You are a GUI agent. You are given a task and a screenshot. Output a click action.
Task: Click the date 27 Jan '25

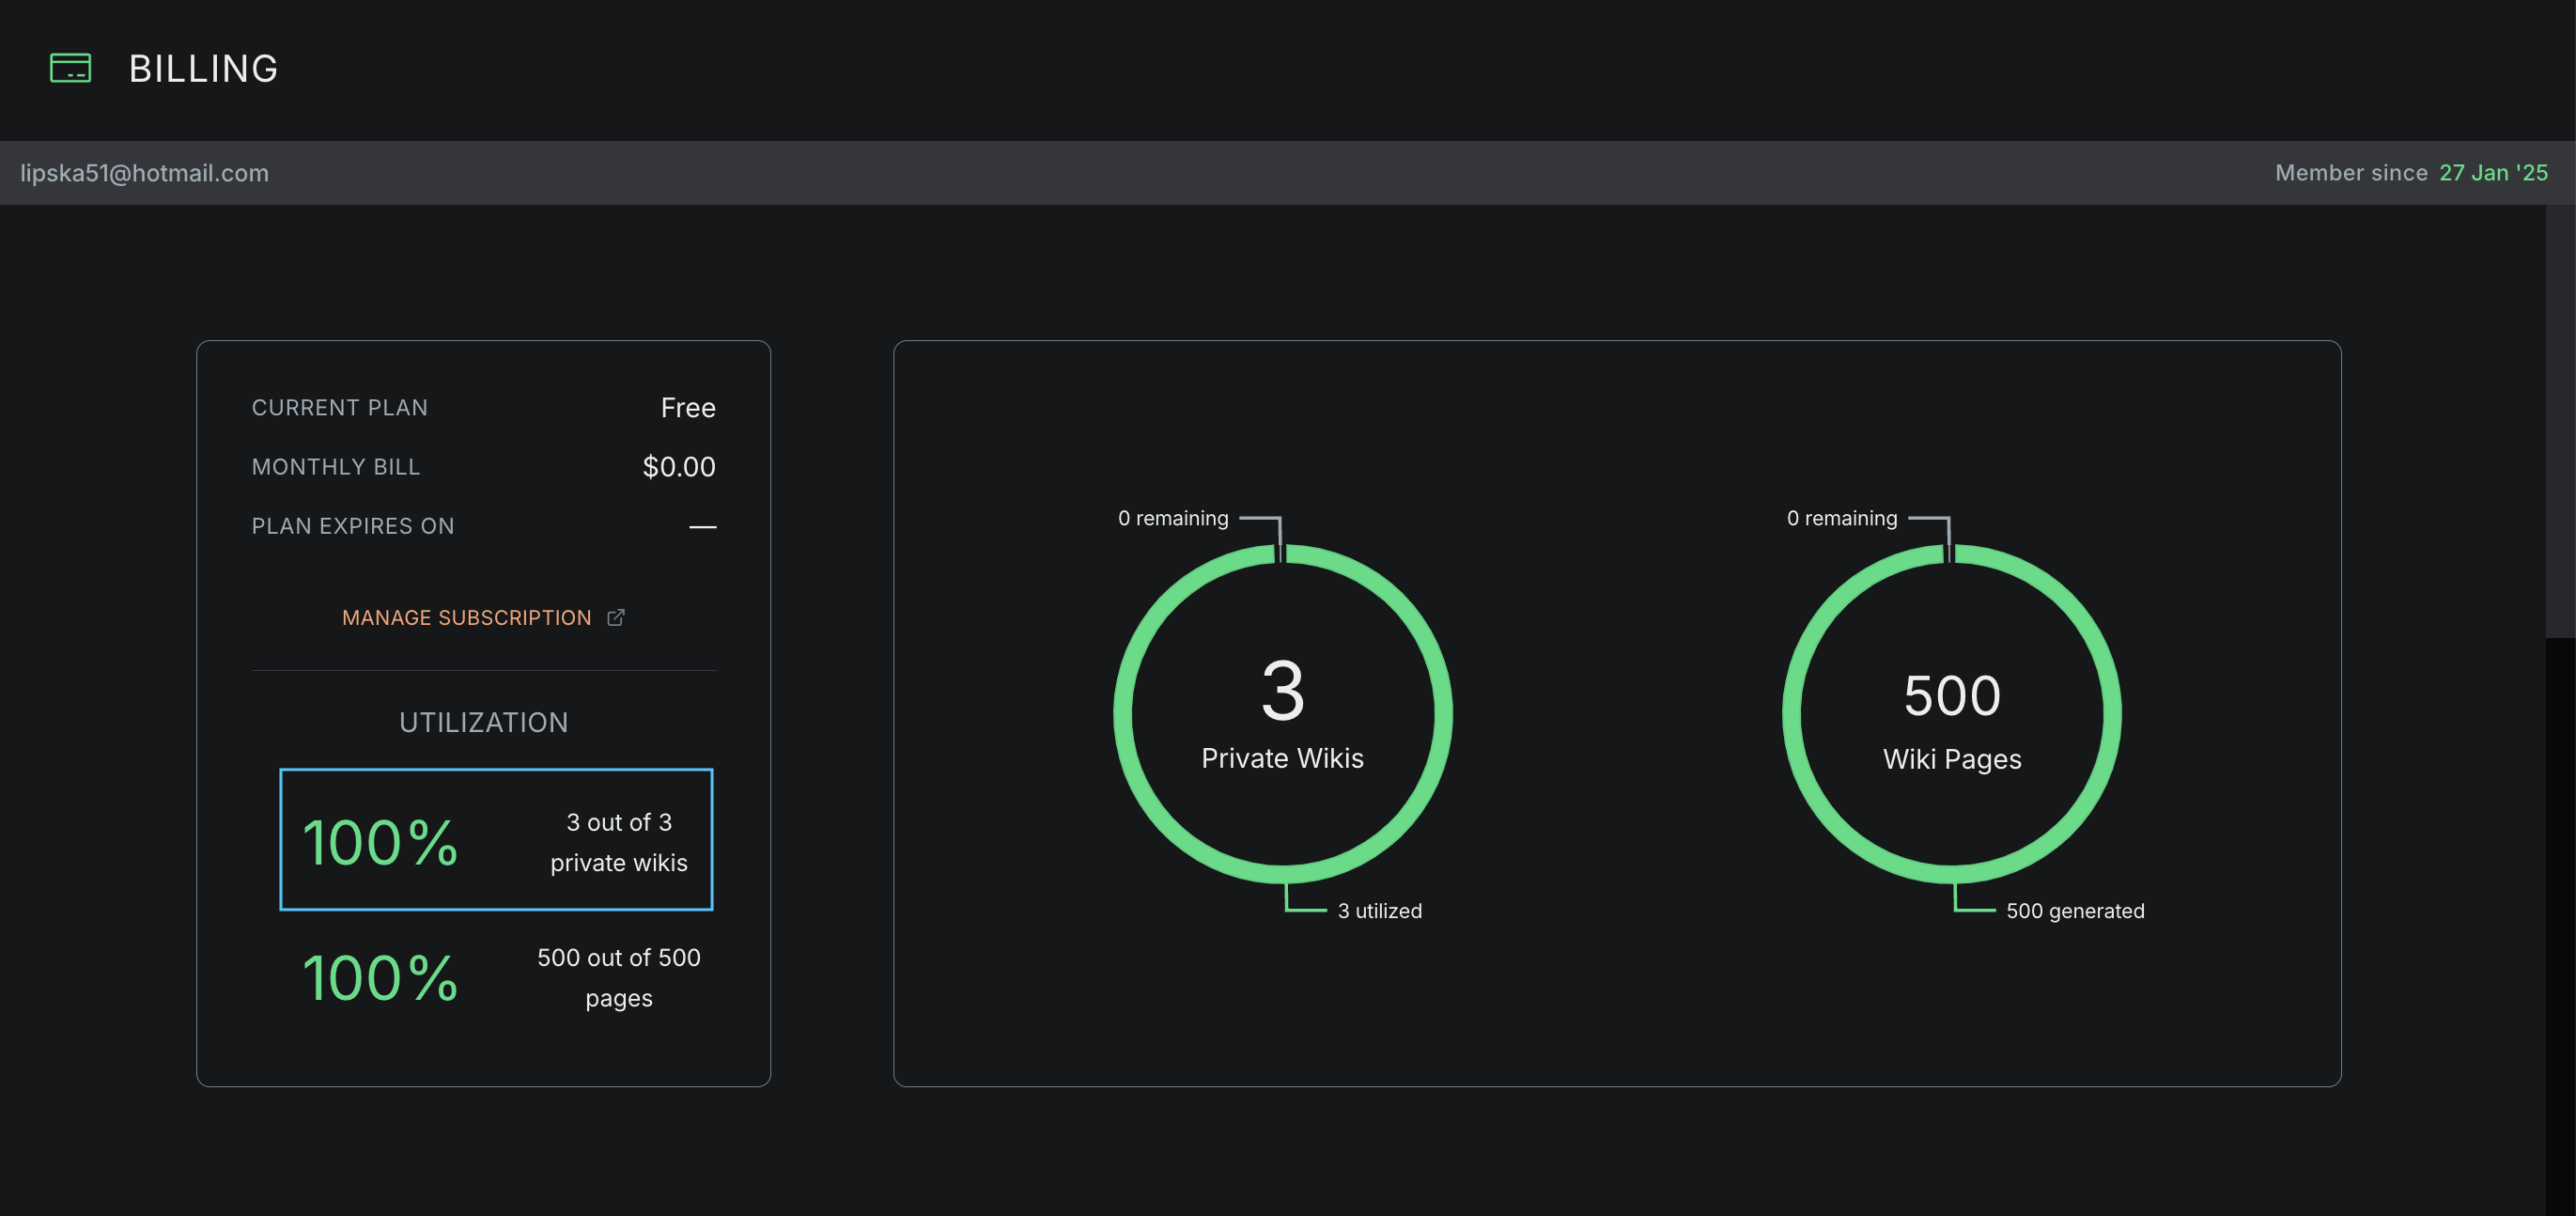pos(2493,173)
